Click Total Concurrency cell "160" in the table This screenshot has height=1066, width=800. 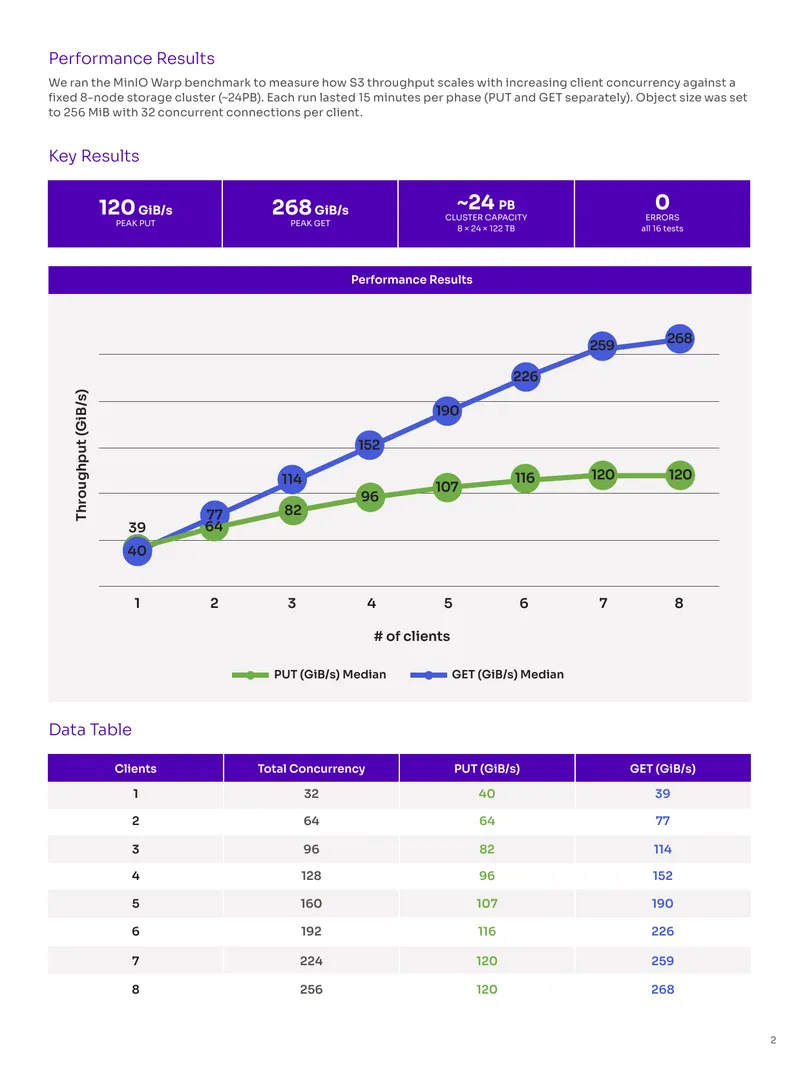click(311, 904)
